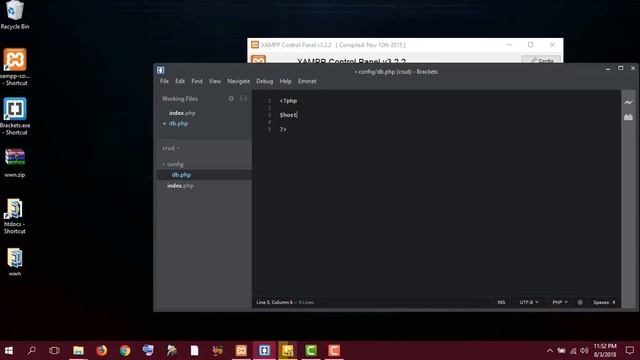Screen dimensions: 640x360
Task: Launch Firefox from the taskbar
Action: pos(102,351)
